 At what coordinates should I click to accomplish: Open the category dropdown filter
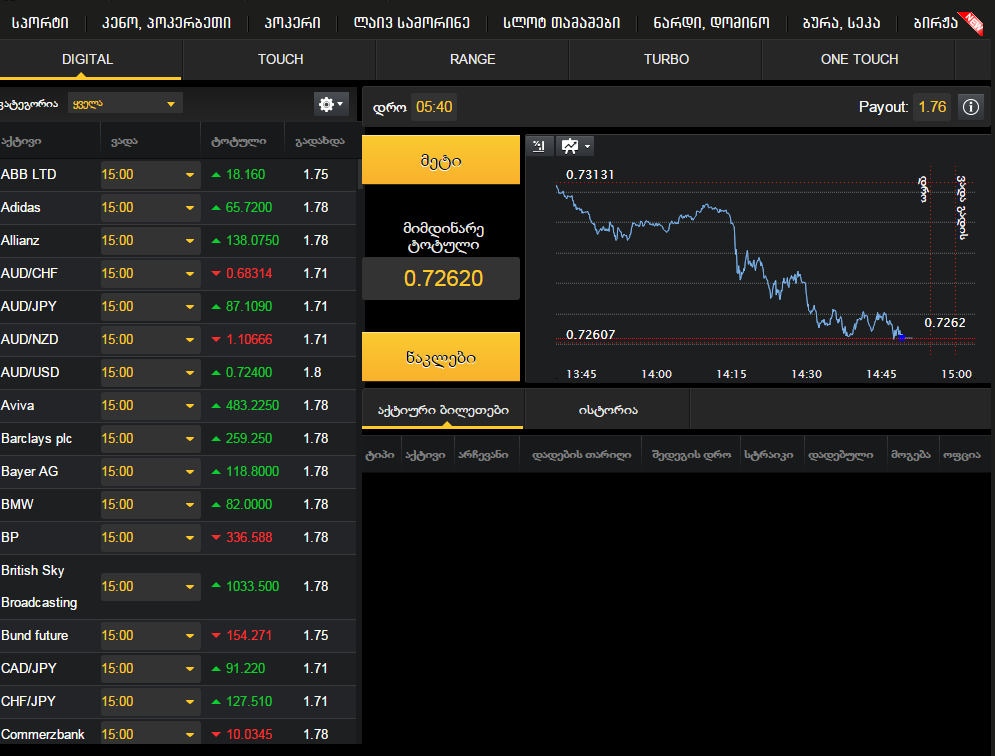coord(125,104)
